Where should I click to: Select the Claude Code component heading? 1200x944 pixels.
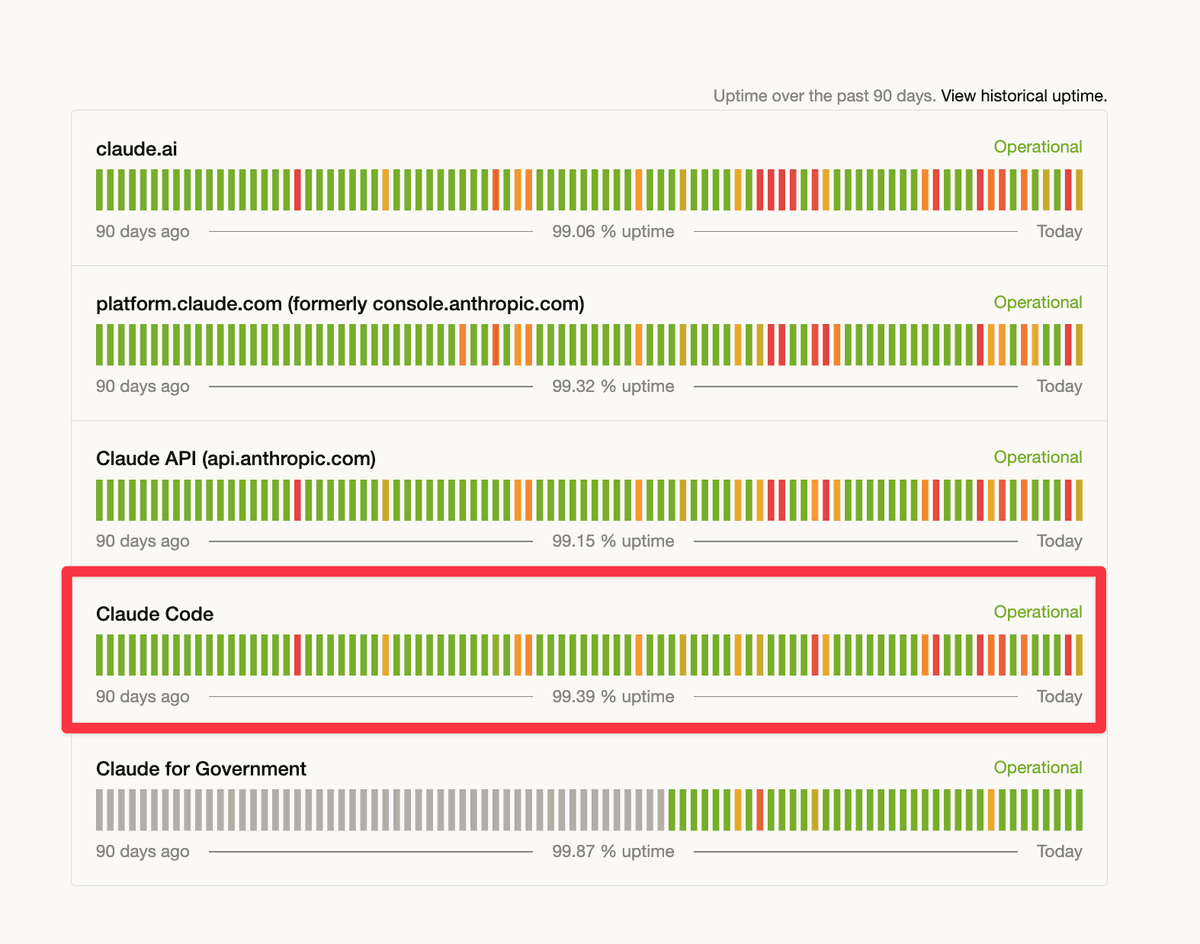tap(155, 614)
